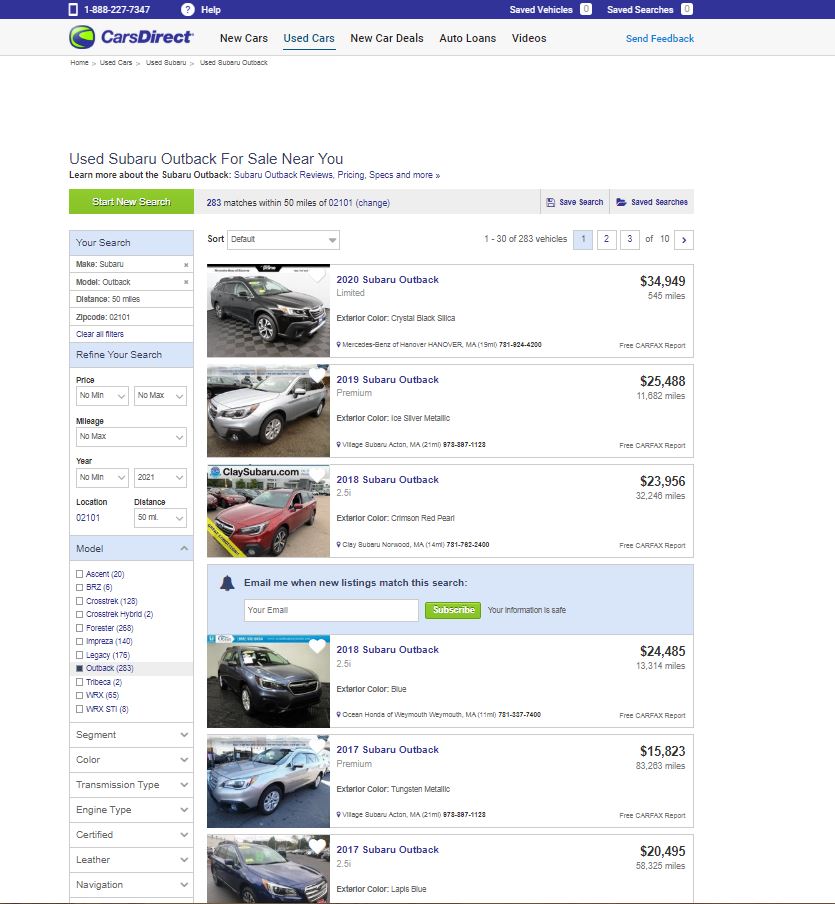The image size is (835, 904).
Task: Click the Start New Search button
Action: [x=131, y=202]
